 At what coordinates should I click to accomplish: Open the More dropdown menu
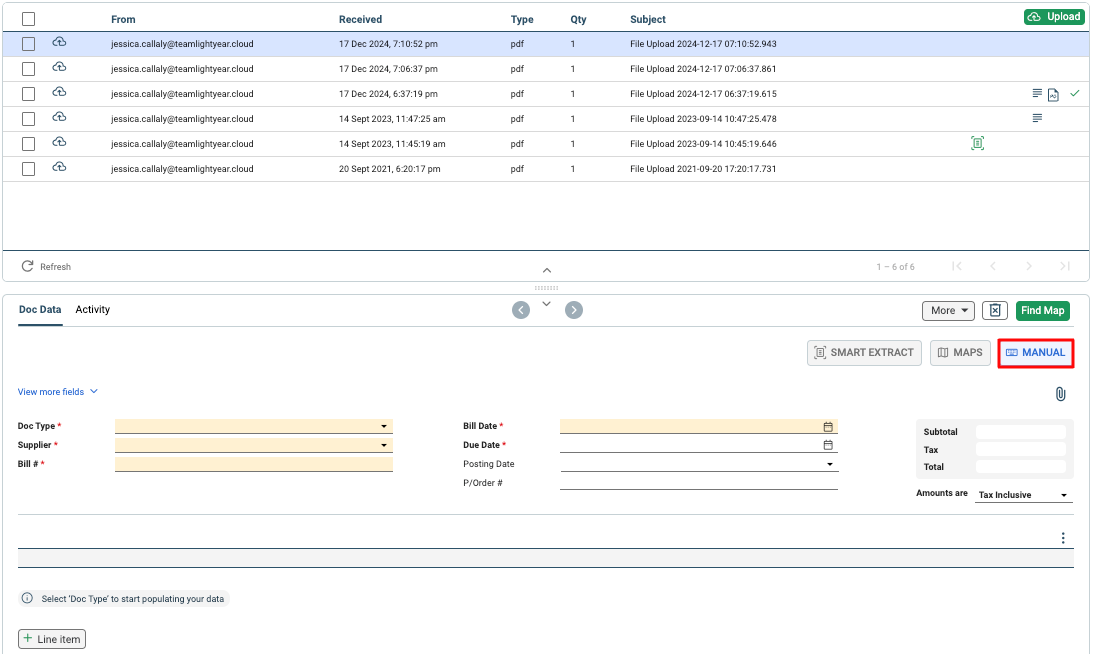point(948,310)
